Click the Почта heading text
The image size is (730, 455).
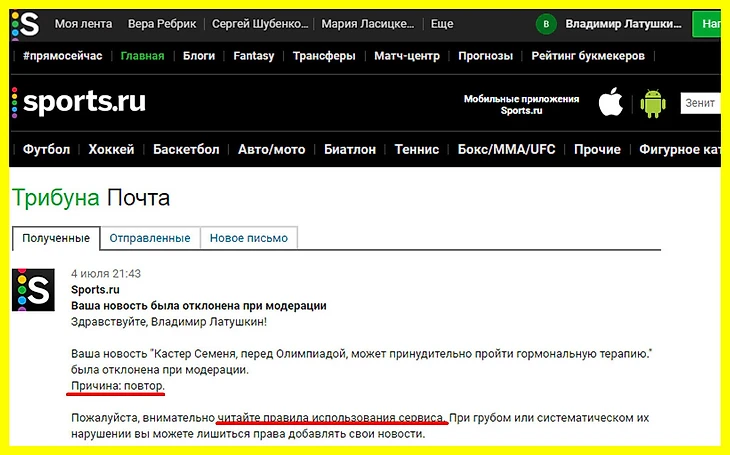[x=138, y=197]
